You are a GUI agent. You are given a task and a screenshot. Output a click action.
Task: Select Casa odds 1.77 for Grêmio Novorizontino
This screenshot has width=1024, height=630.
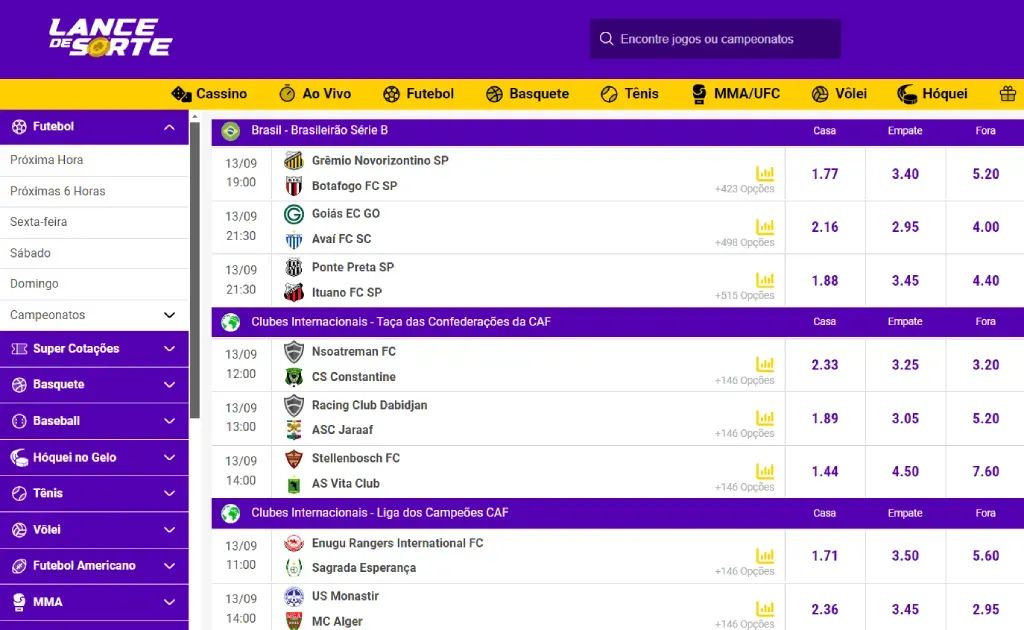click(x=825, y=174)
